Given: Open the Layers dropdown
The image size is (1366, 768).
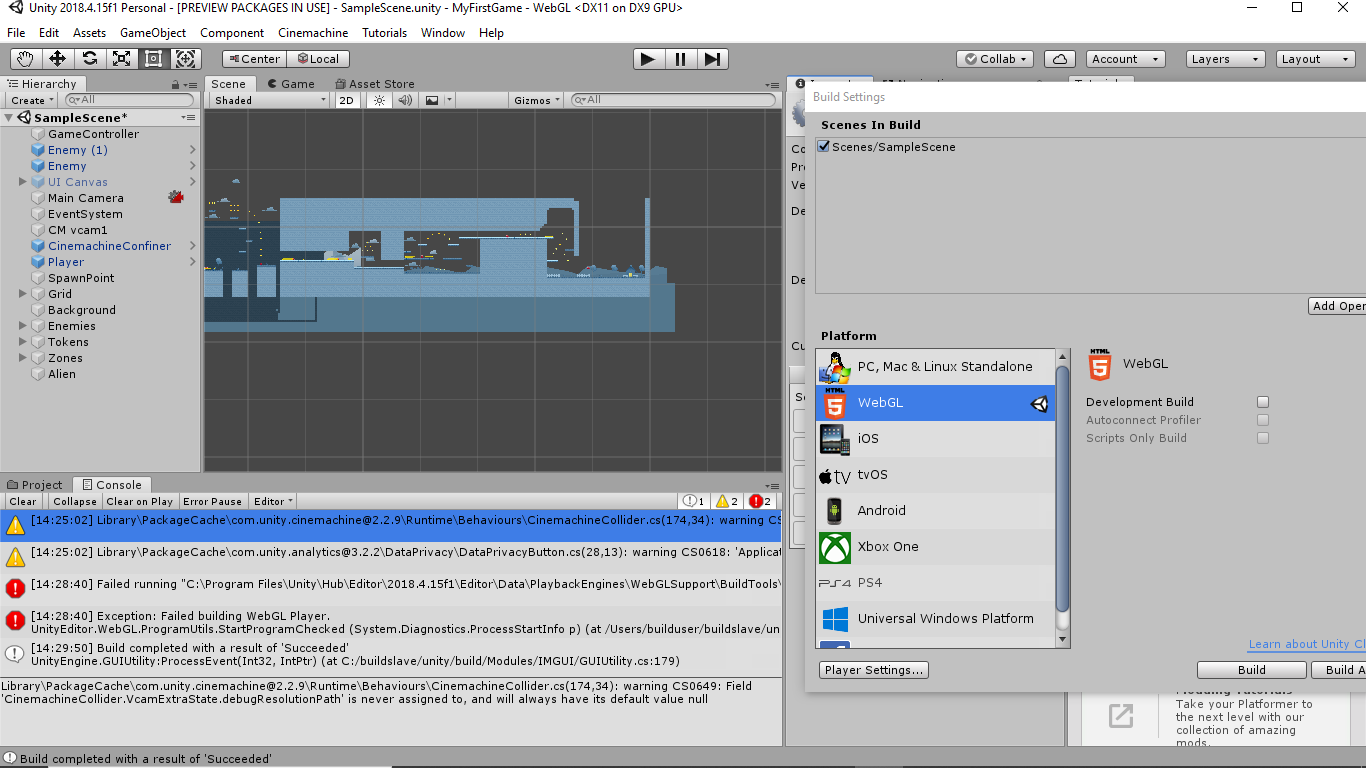Looking at the screenshot, I should pyautogui.click(x=1225, y=59).
